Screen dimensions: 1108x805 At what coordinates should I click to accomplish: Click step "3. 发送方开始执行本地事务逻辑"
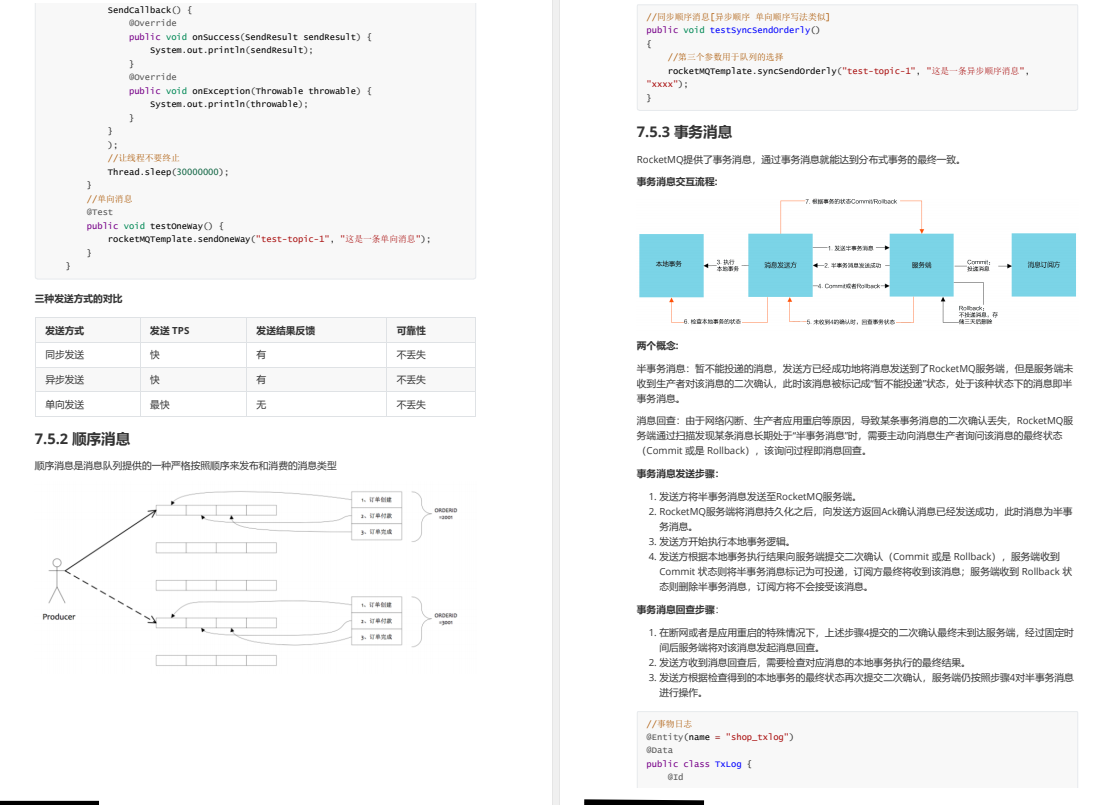click(719, 542)
